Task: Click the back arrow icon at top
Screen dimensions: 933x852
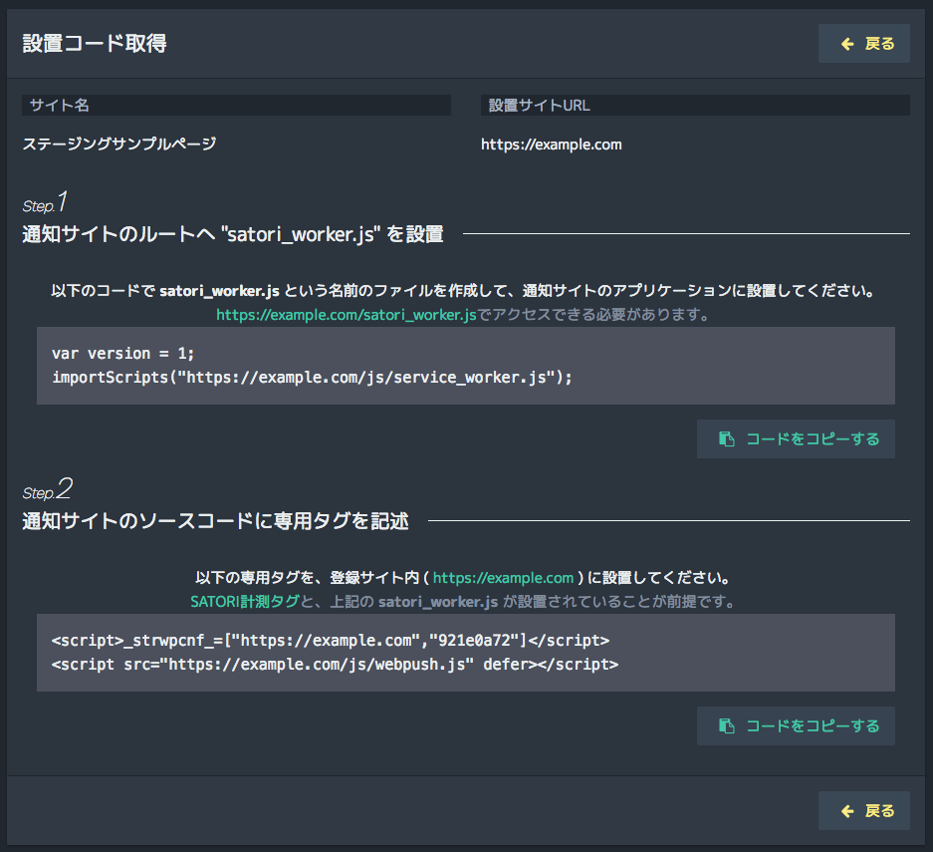Action: point(847,44)
